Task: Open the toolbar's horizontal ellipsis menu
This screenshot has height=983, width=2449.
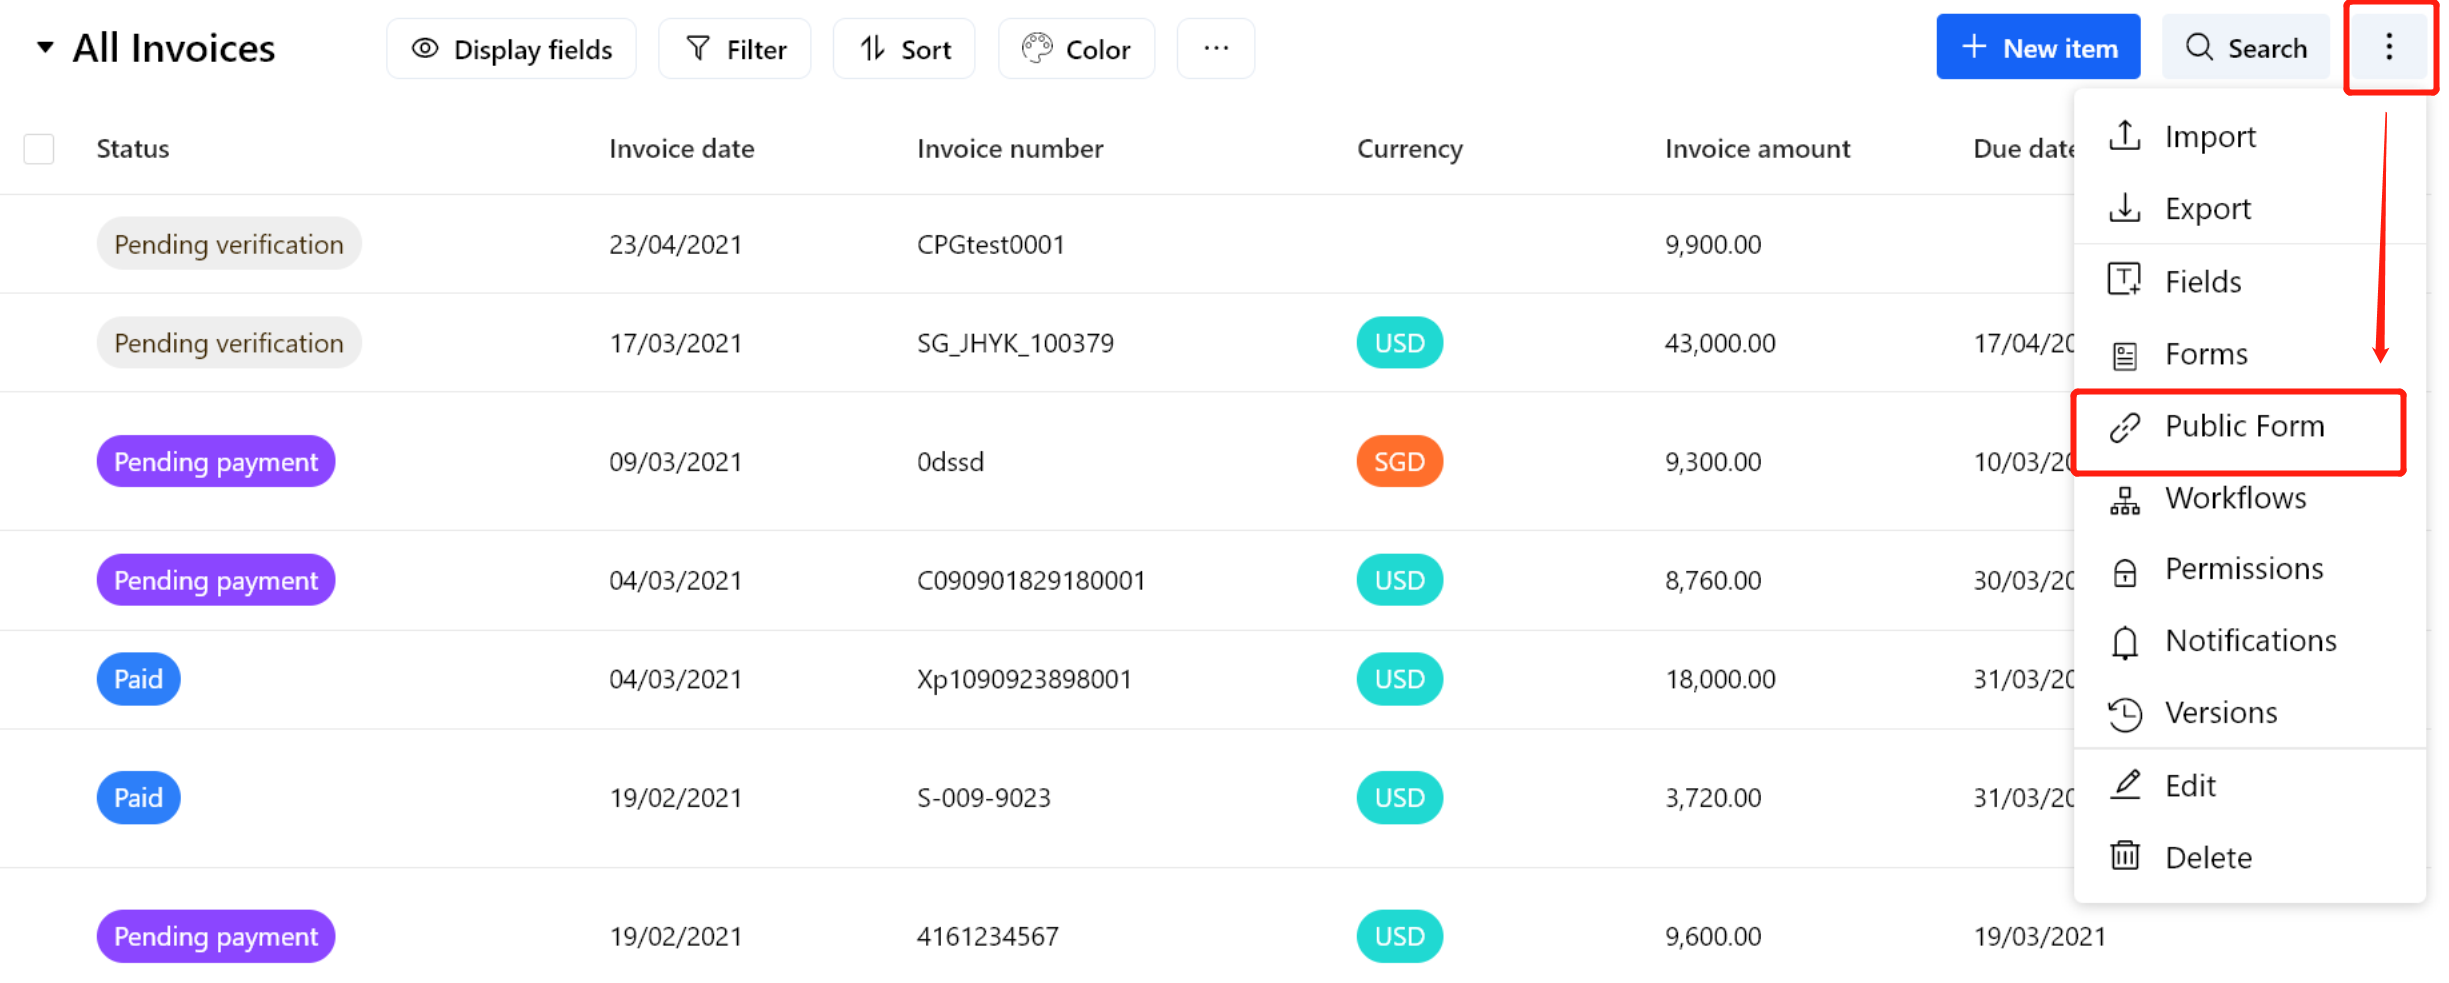Action: [1215, 49]
